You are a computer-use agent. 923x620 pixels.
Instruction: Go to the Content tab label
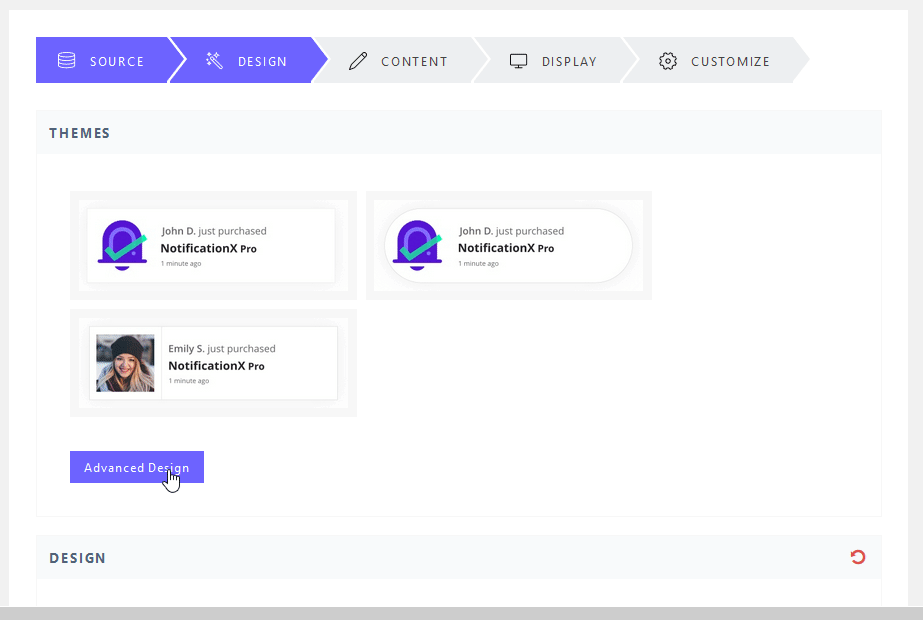(414, 62)
